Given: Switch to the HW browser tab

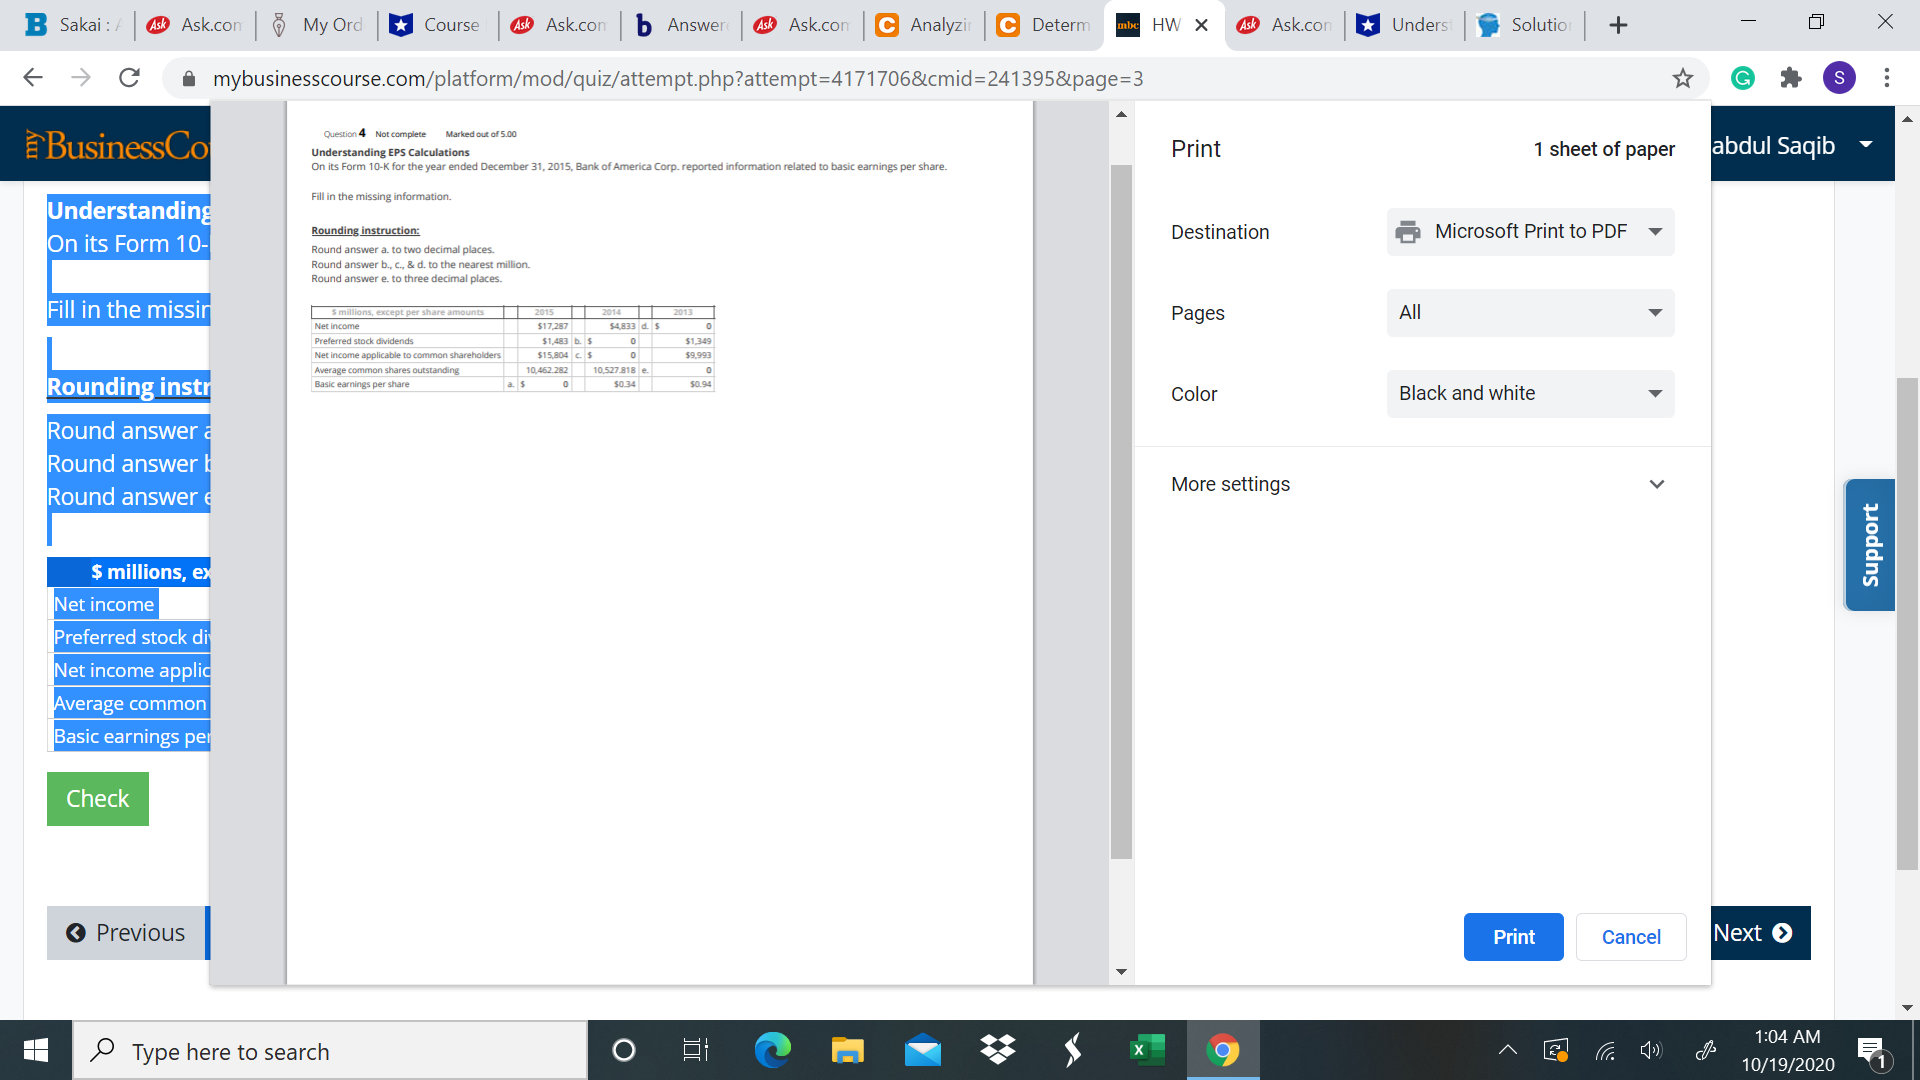Looking at the screenshot, I should point(1163,25).
